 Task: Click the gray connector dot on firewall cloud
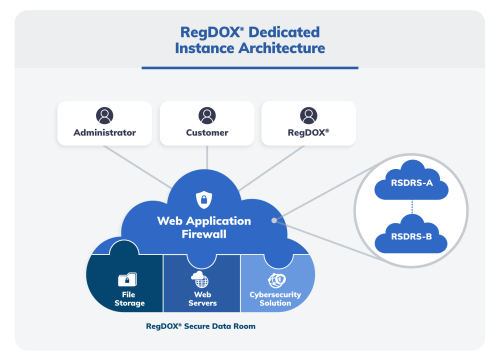point(274,220)
